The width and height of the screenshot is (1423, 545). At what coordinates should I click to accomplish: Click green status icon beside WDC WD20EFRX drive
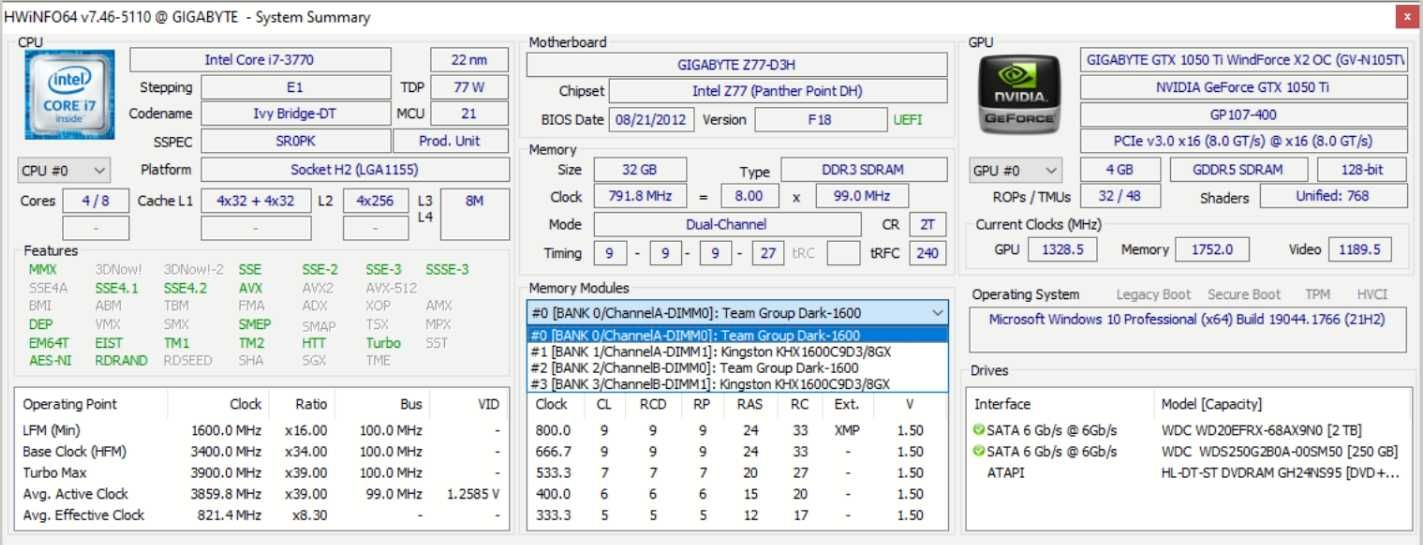[978, 430]
